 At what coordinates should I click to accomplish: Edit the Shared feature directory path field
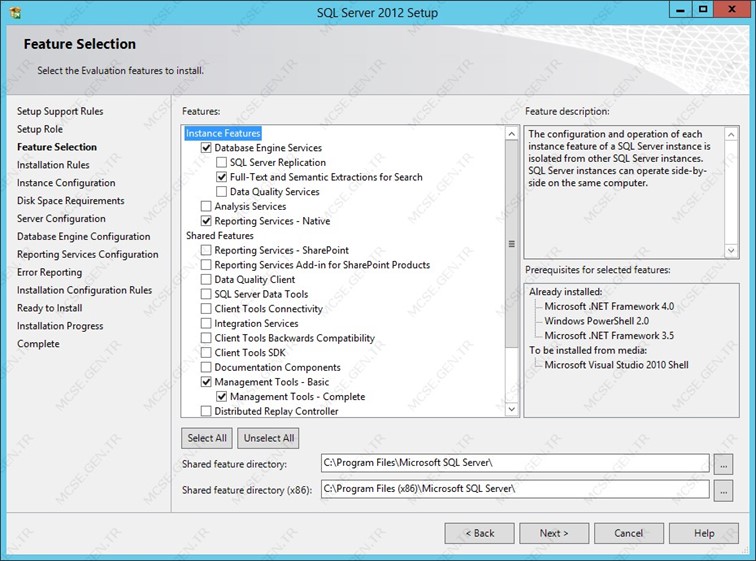click(x=515, y=463)
